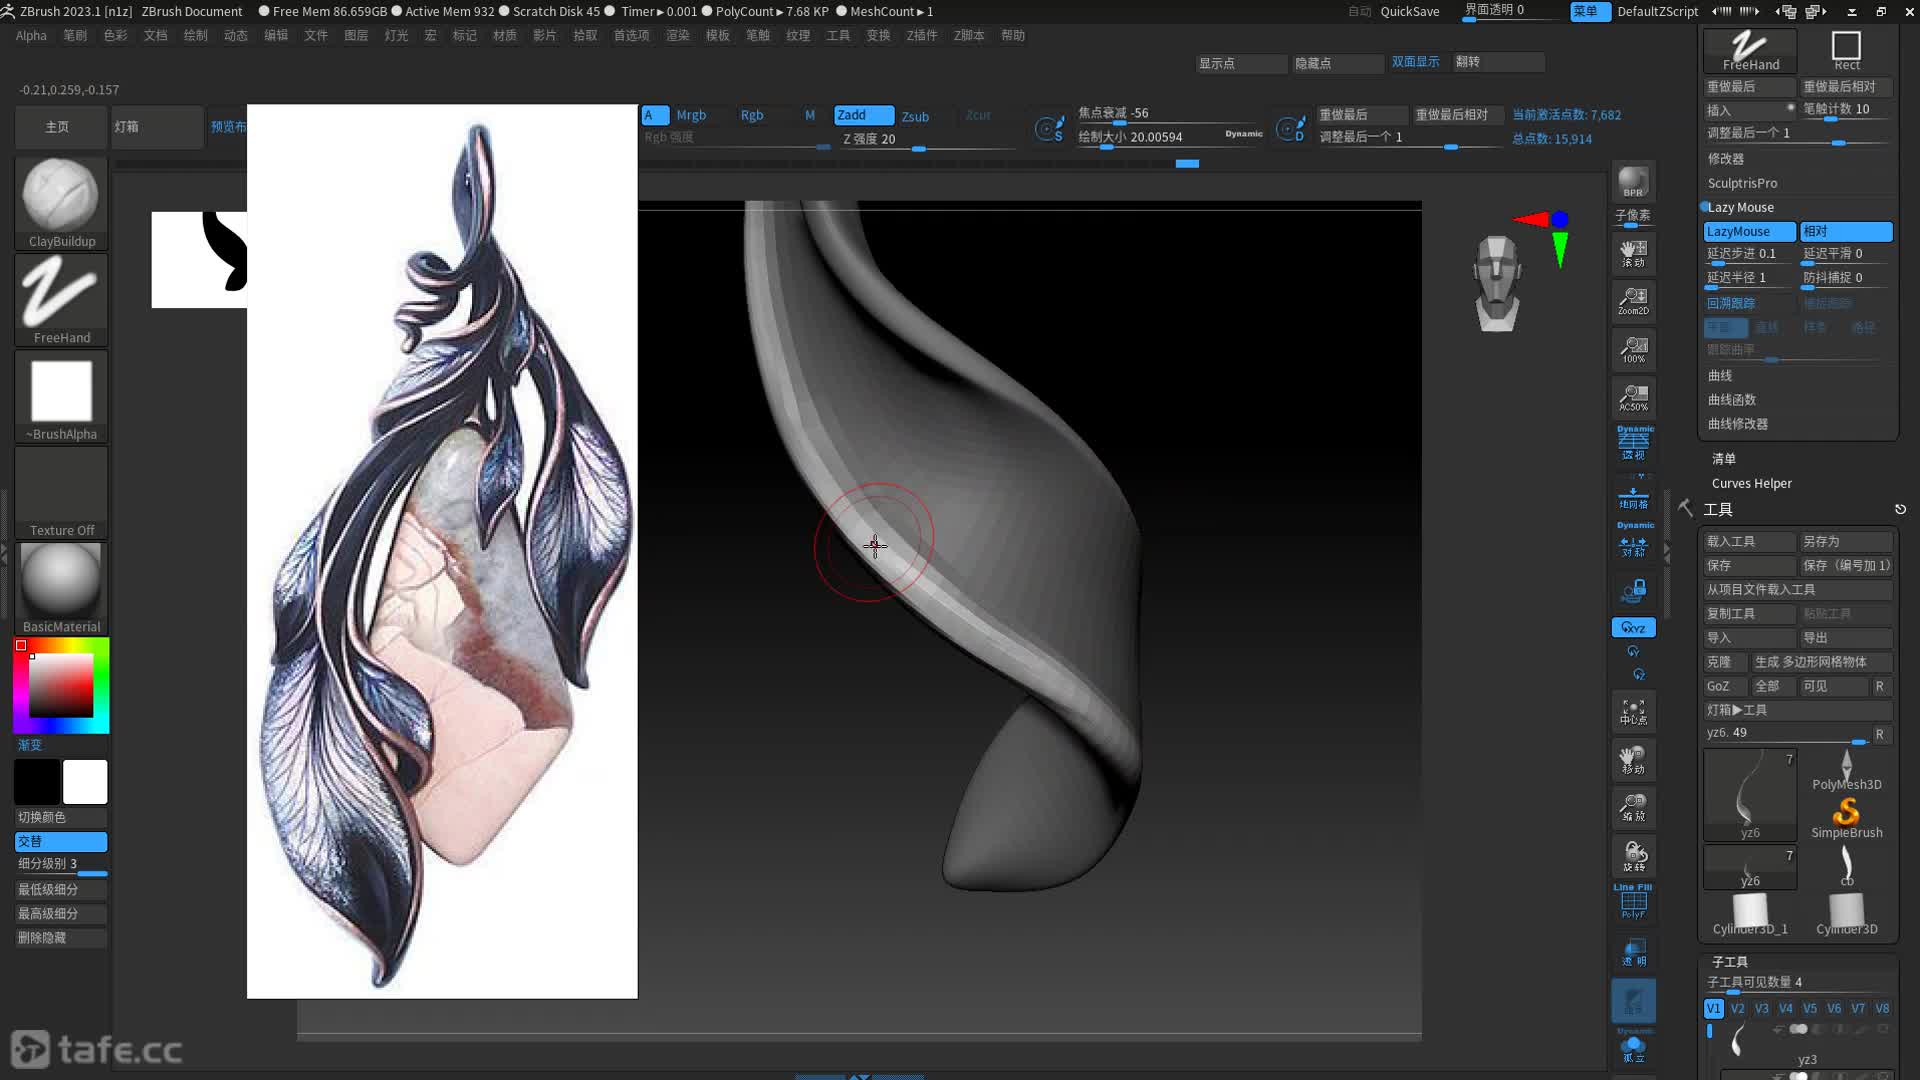Open the Z插件 plugin menu
This screenshot has width=1920, height=1080.
pos(922,35)
